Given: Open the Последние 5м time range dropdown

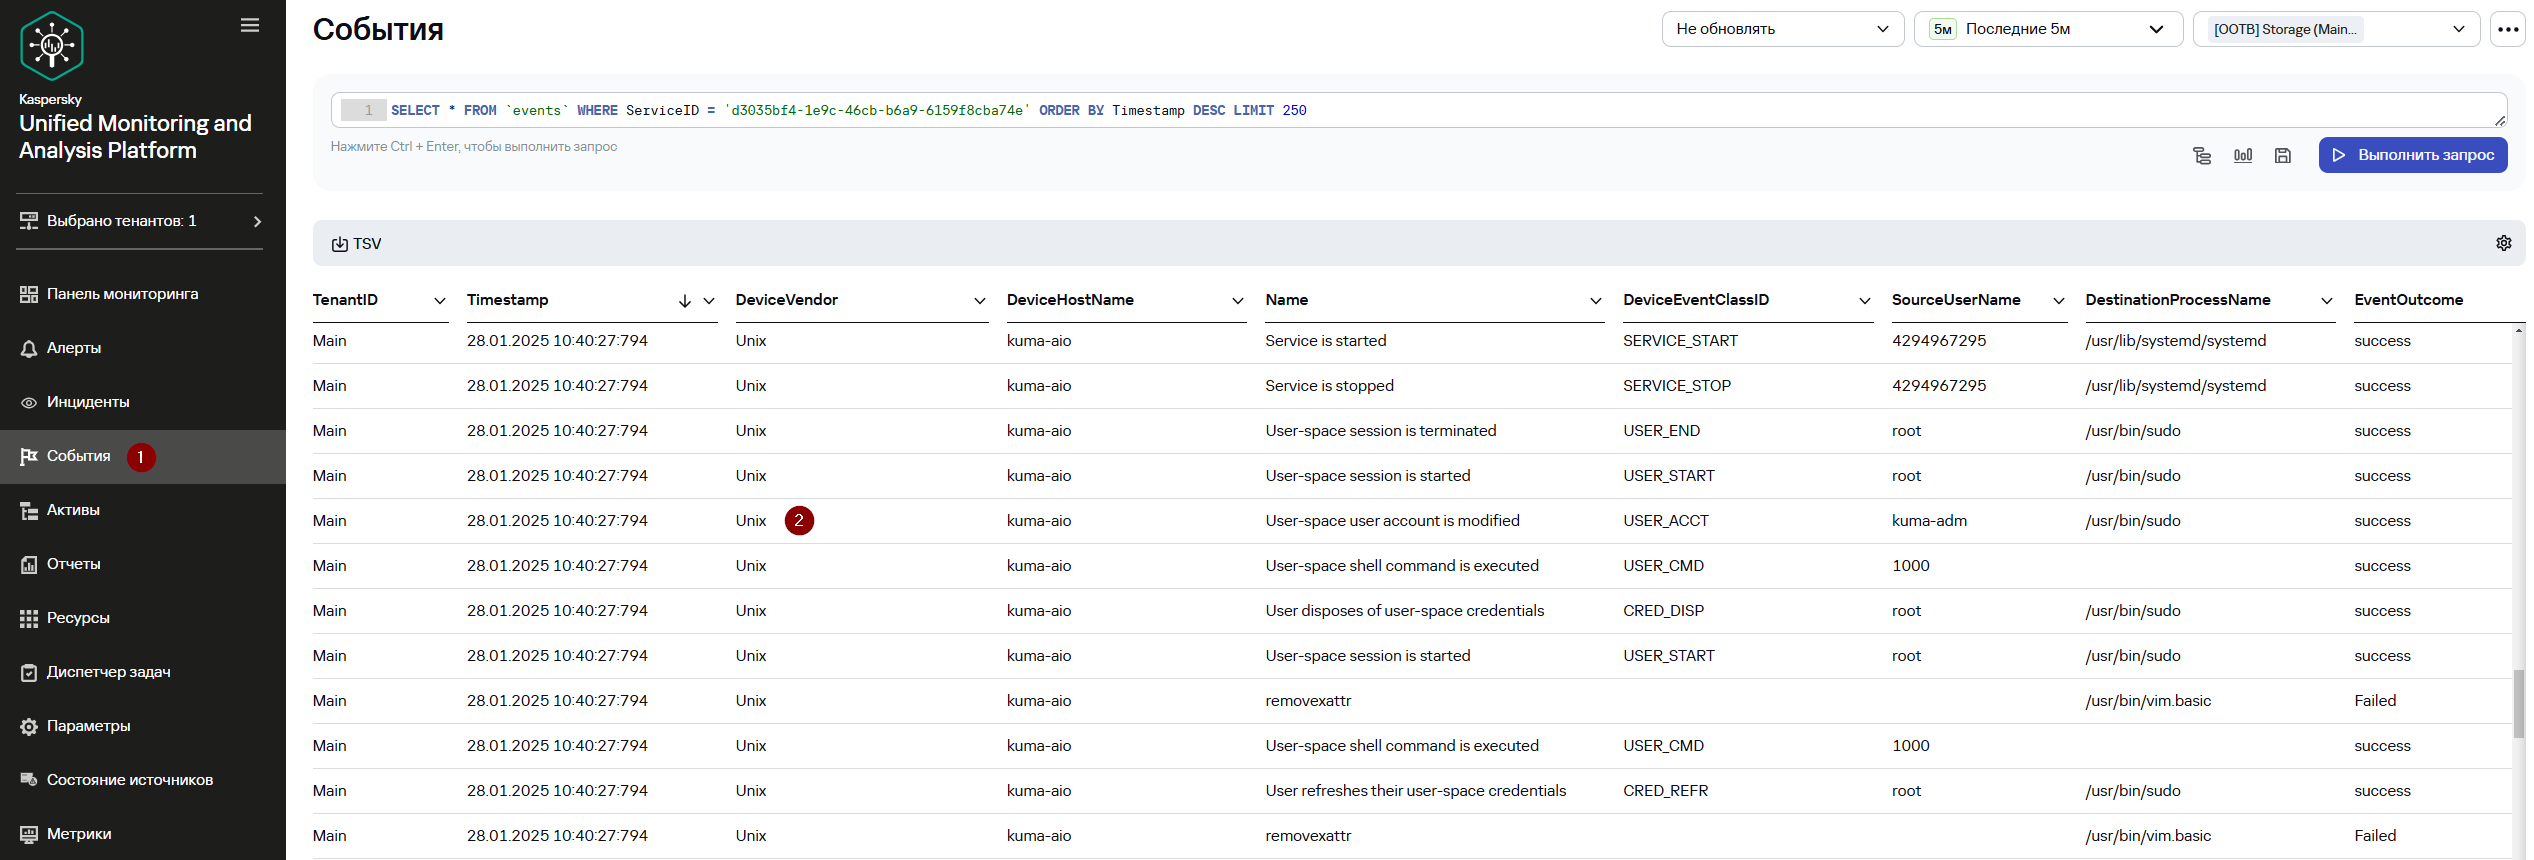Looking at the screenshot, I should pos(2047,29).
